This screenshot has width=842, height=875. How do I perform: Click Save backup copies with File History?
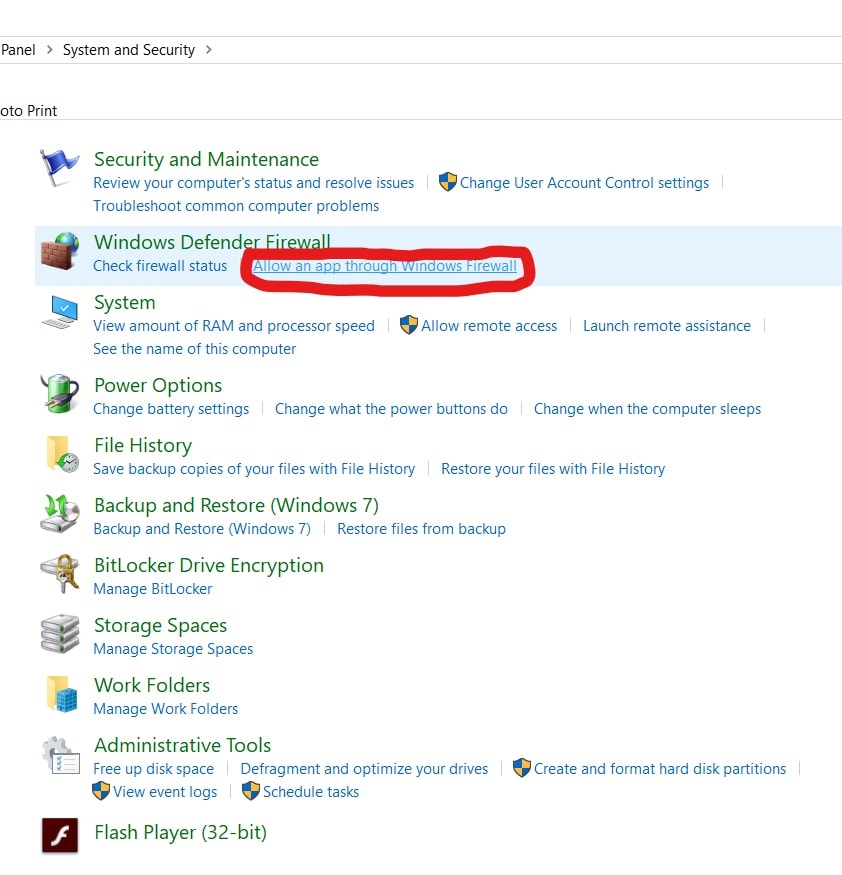click(x=254, y=469)
